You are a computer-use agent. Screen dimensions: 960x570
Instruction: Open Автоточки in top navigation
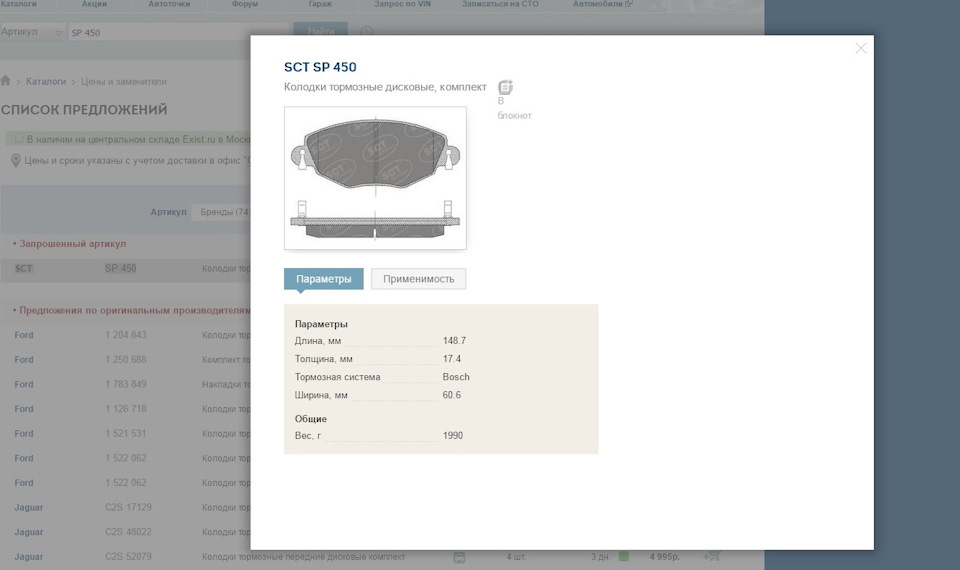(x=169, y=4)
